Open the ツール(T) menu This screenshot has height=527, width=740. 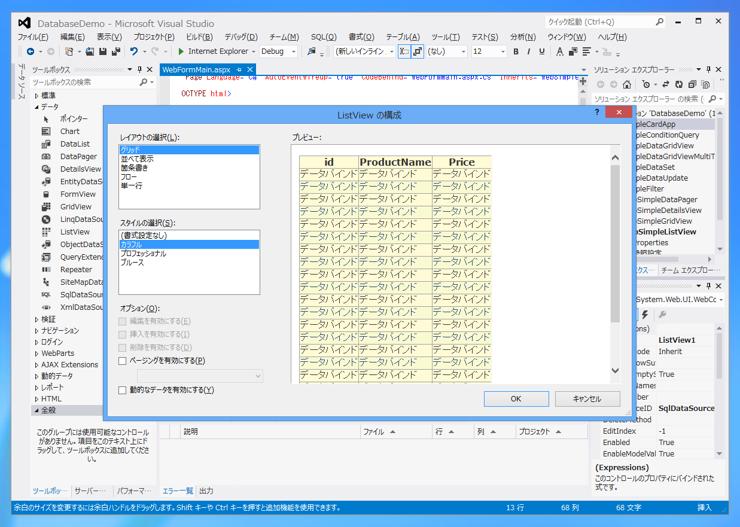coord(446,37)
